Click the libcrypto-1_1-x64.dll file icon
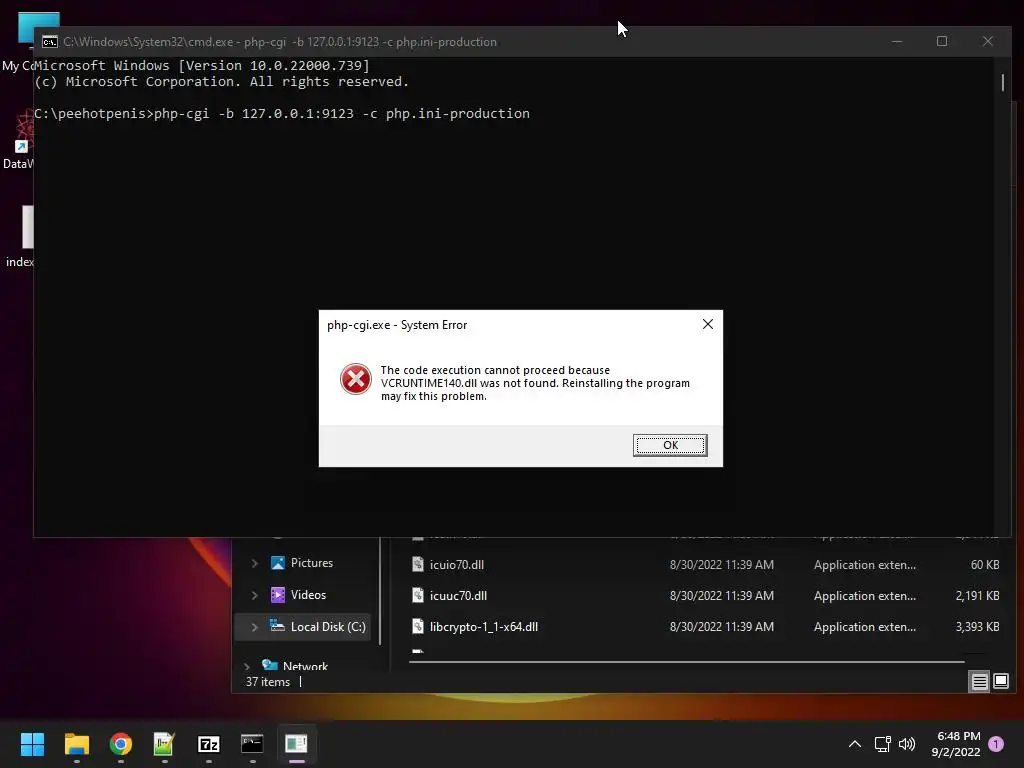 pyautogui.click(x=418, y=626)
